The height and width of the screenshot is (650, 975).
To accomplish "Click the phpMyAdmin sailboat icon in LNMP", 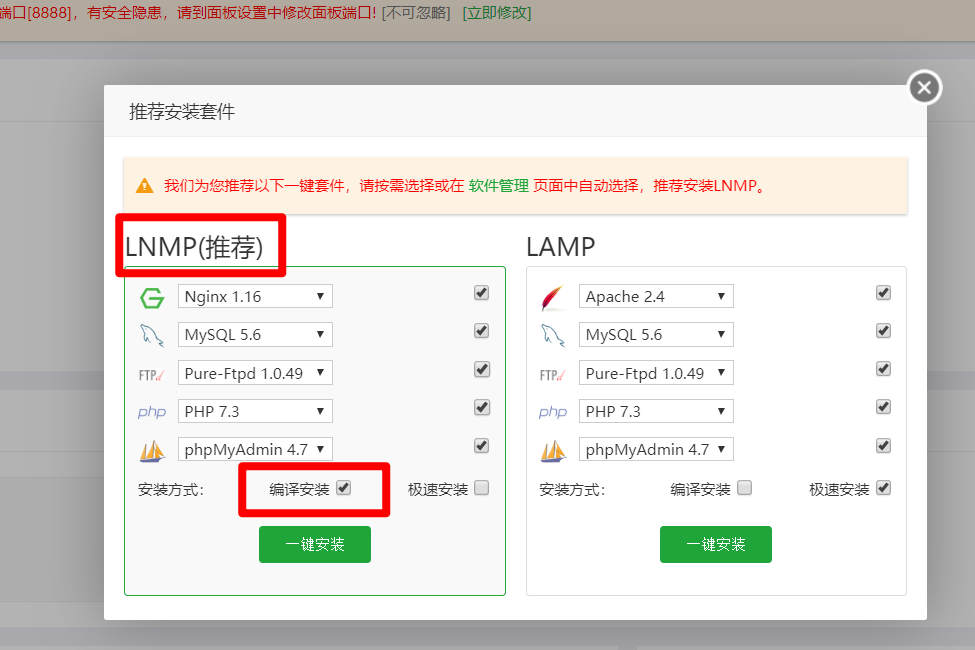I will coord(152,451).
